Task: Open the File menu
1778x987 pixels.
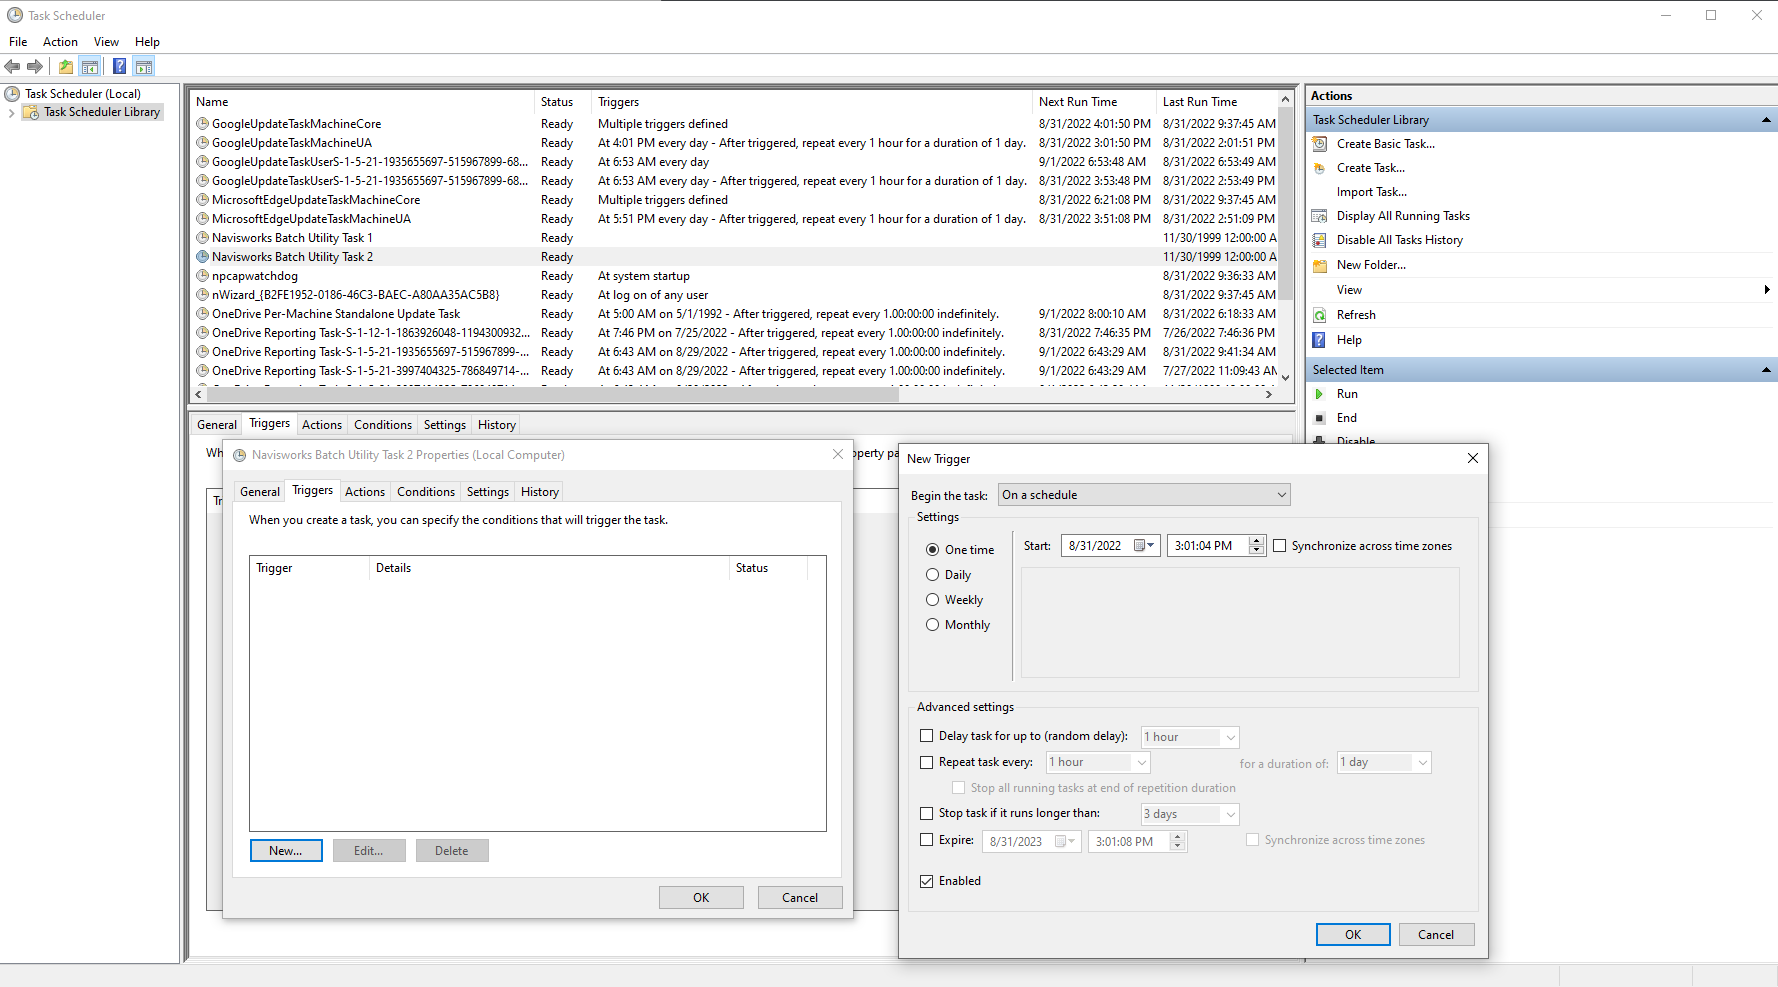Action: pos(18,42)
